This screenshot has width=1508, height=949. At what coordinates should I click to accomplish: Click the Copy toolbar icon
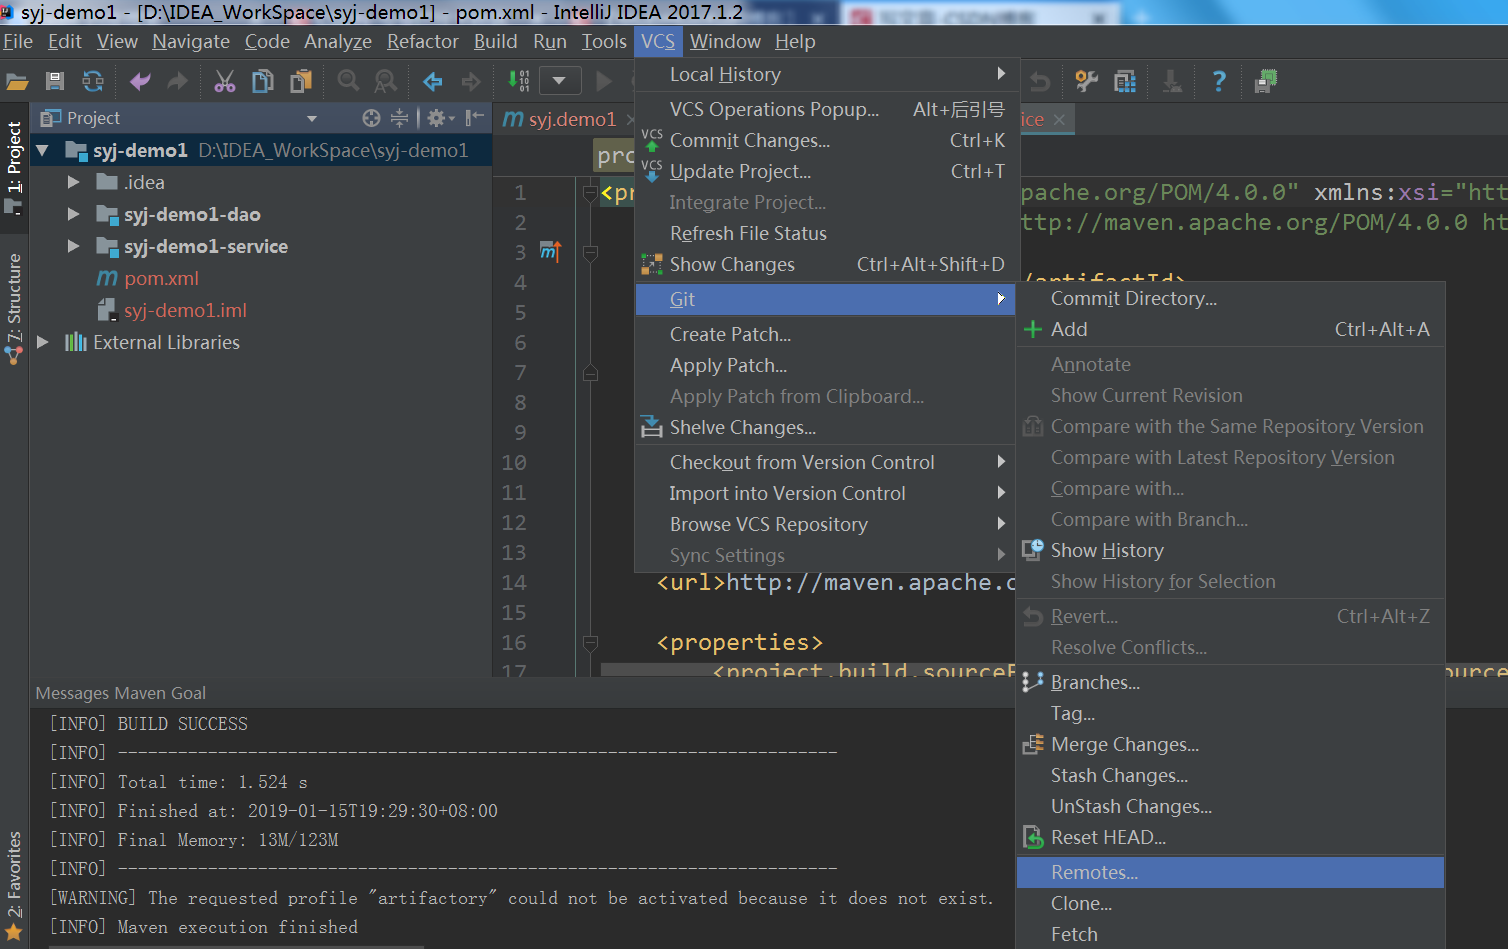[262, 81]
